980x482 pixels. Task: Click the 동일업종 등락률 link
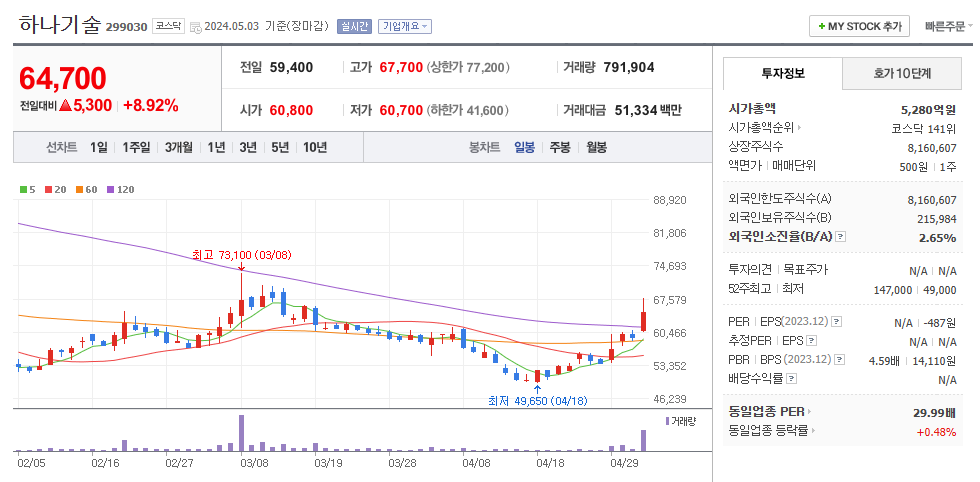pos(768,431)
